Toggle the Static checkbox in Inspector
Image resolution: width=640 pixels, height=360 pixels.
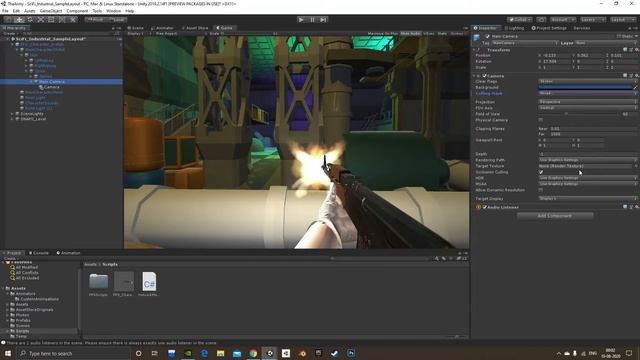pyautogui.click(x=619, y=36)
